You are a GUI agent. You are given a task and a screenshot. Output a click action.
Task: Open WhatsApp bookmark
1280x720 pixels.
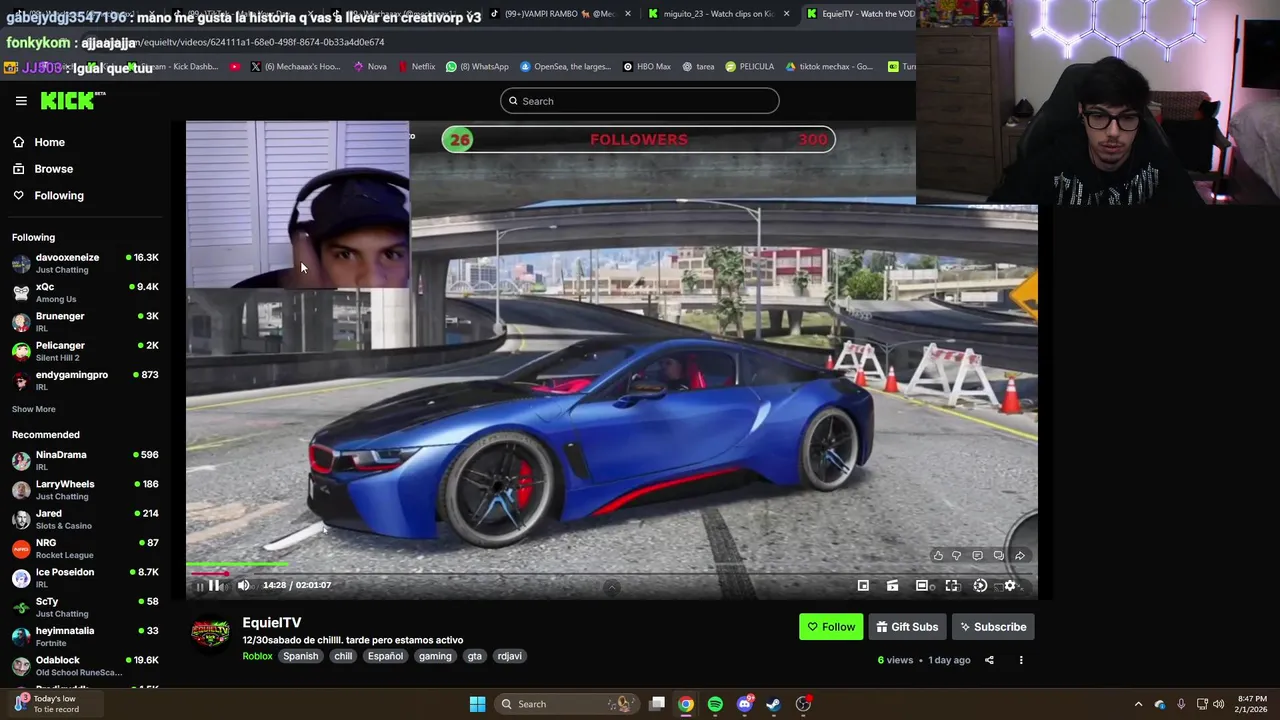coord(478,67)
